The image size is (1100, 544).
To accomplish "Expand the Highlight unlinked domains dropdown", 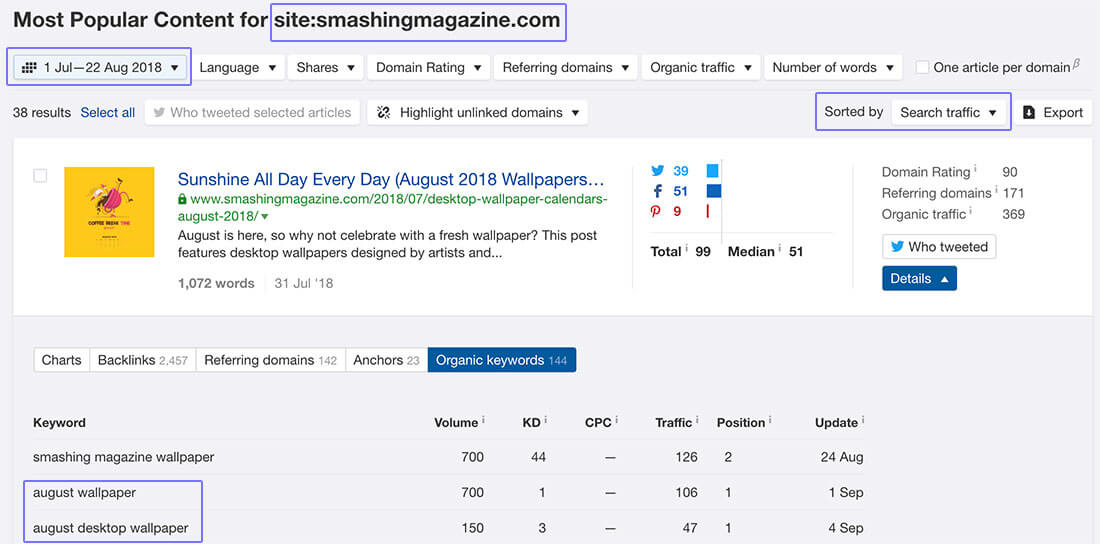I will click(477, 113).
